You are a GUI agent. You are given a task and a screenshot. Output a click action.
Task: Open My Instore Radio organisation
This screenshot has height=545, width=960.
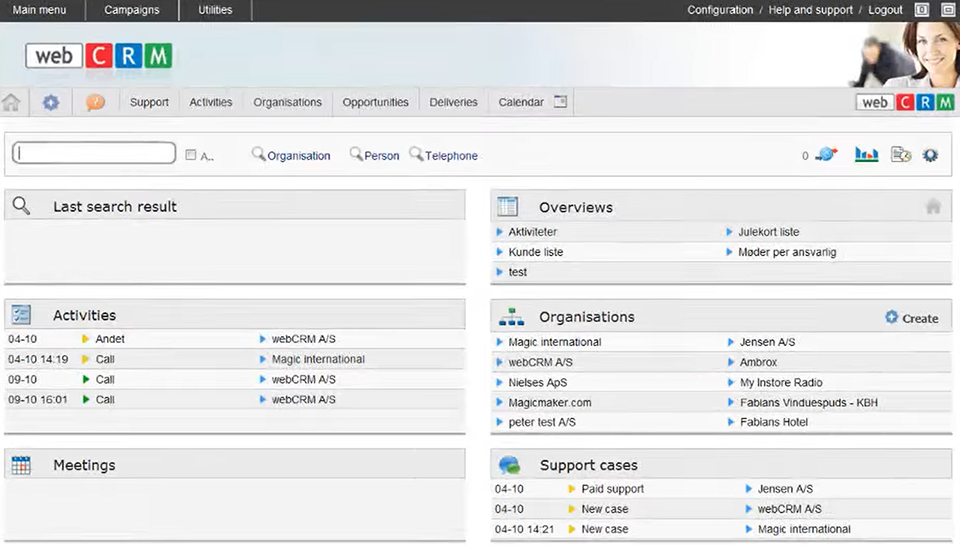781,383
